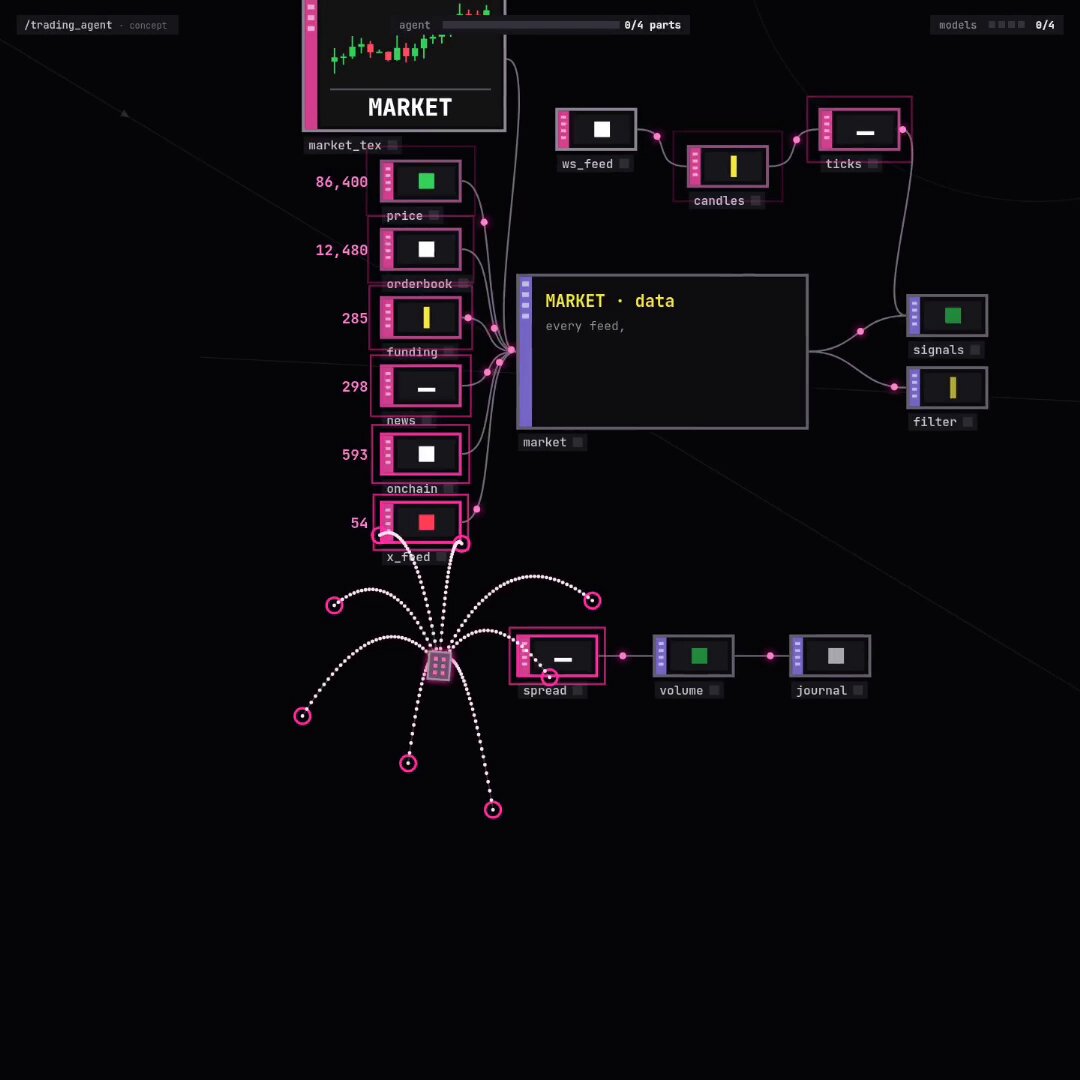Select the candles node's yellow bar icon
Image resolution: width=1080 pixels, height=1080 pixels.
pos(734,166)
